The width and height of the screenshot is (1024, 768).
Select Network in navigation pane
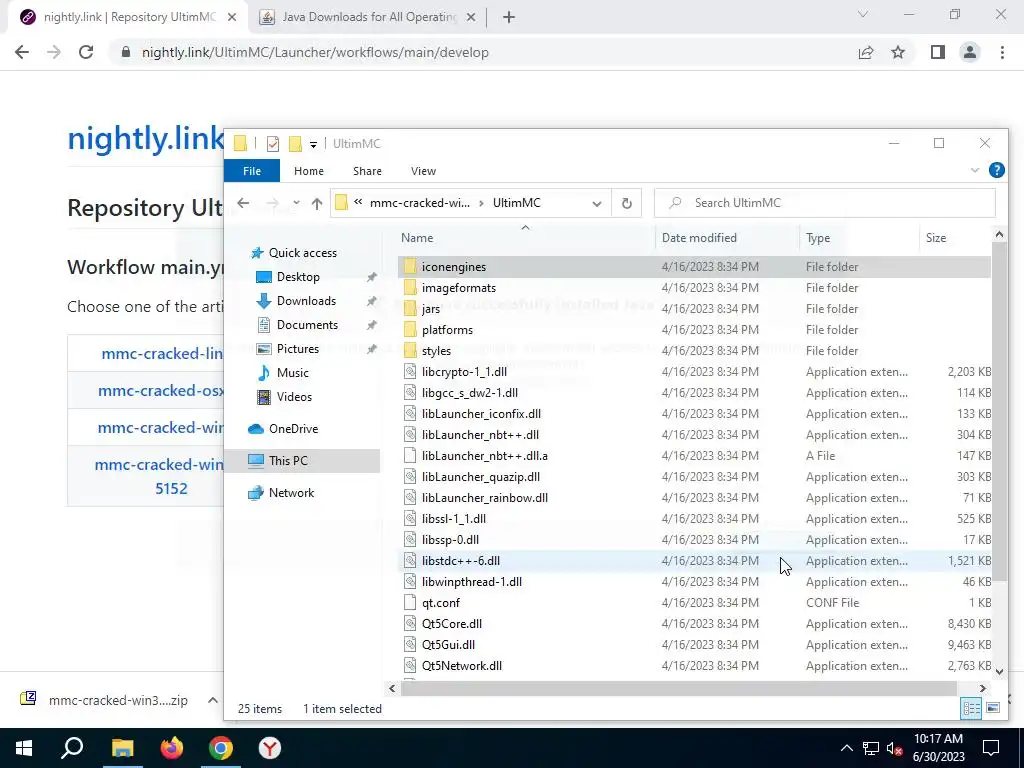pos(291,493)
